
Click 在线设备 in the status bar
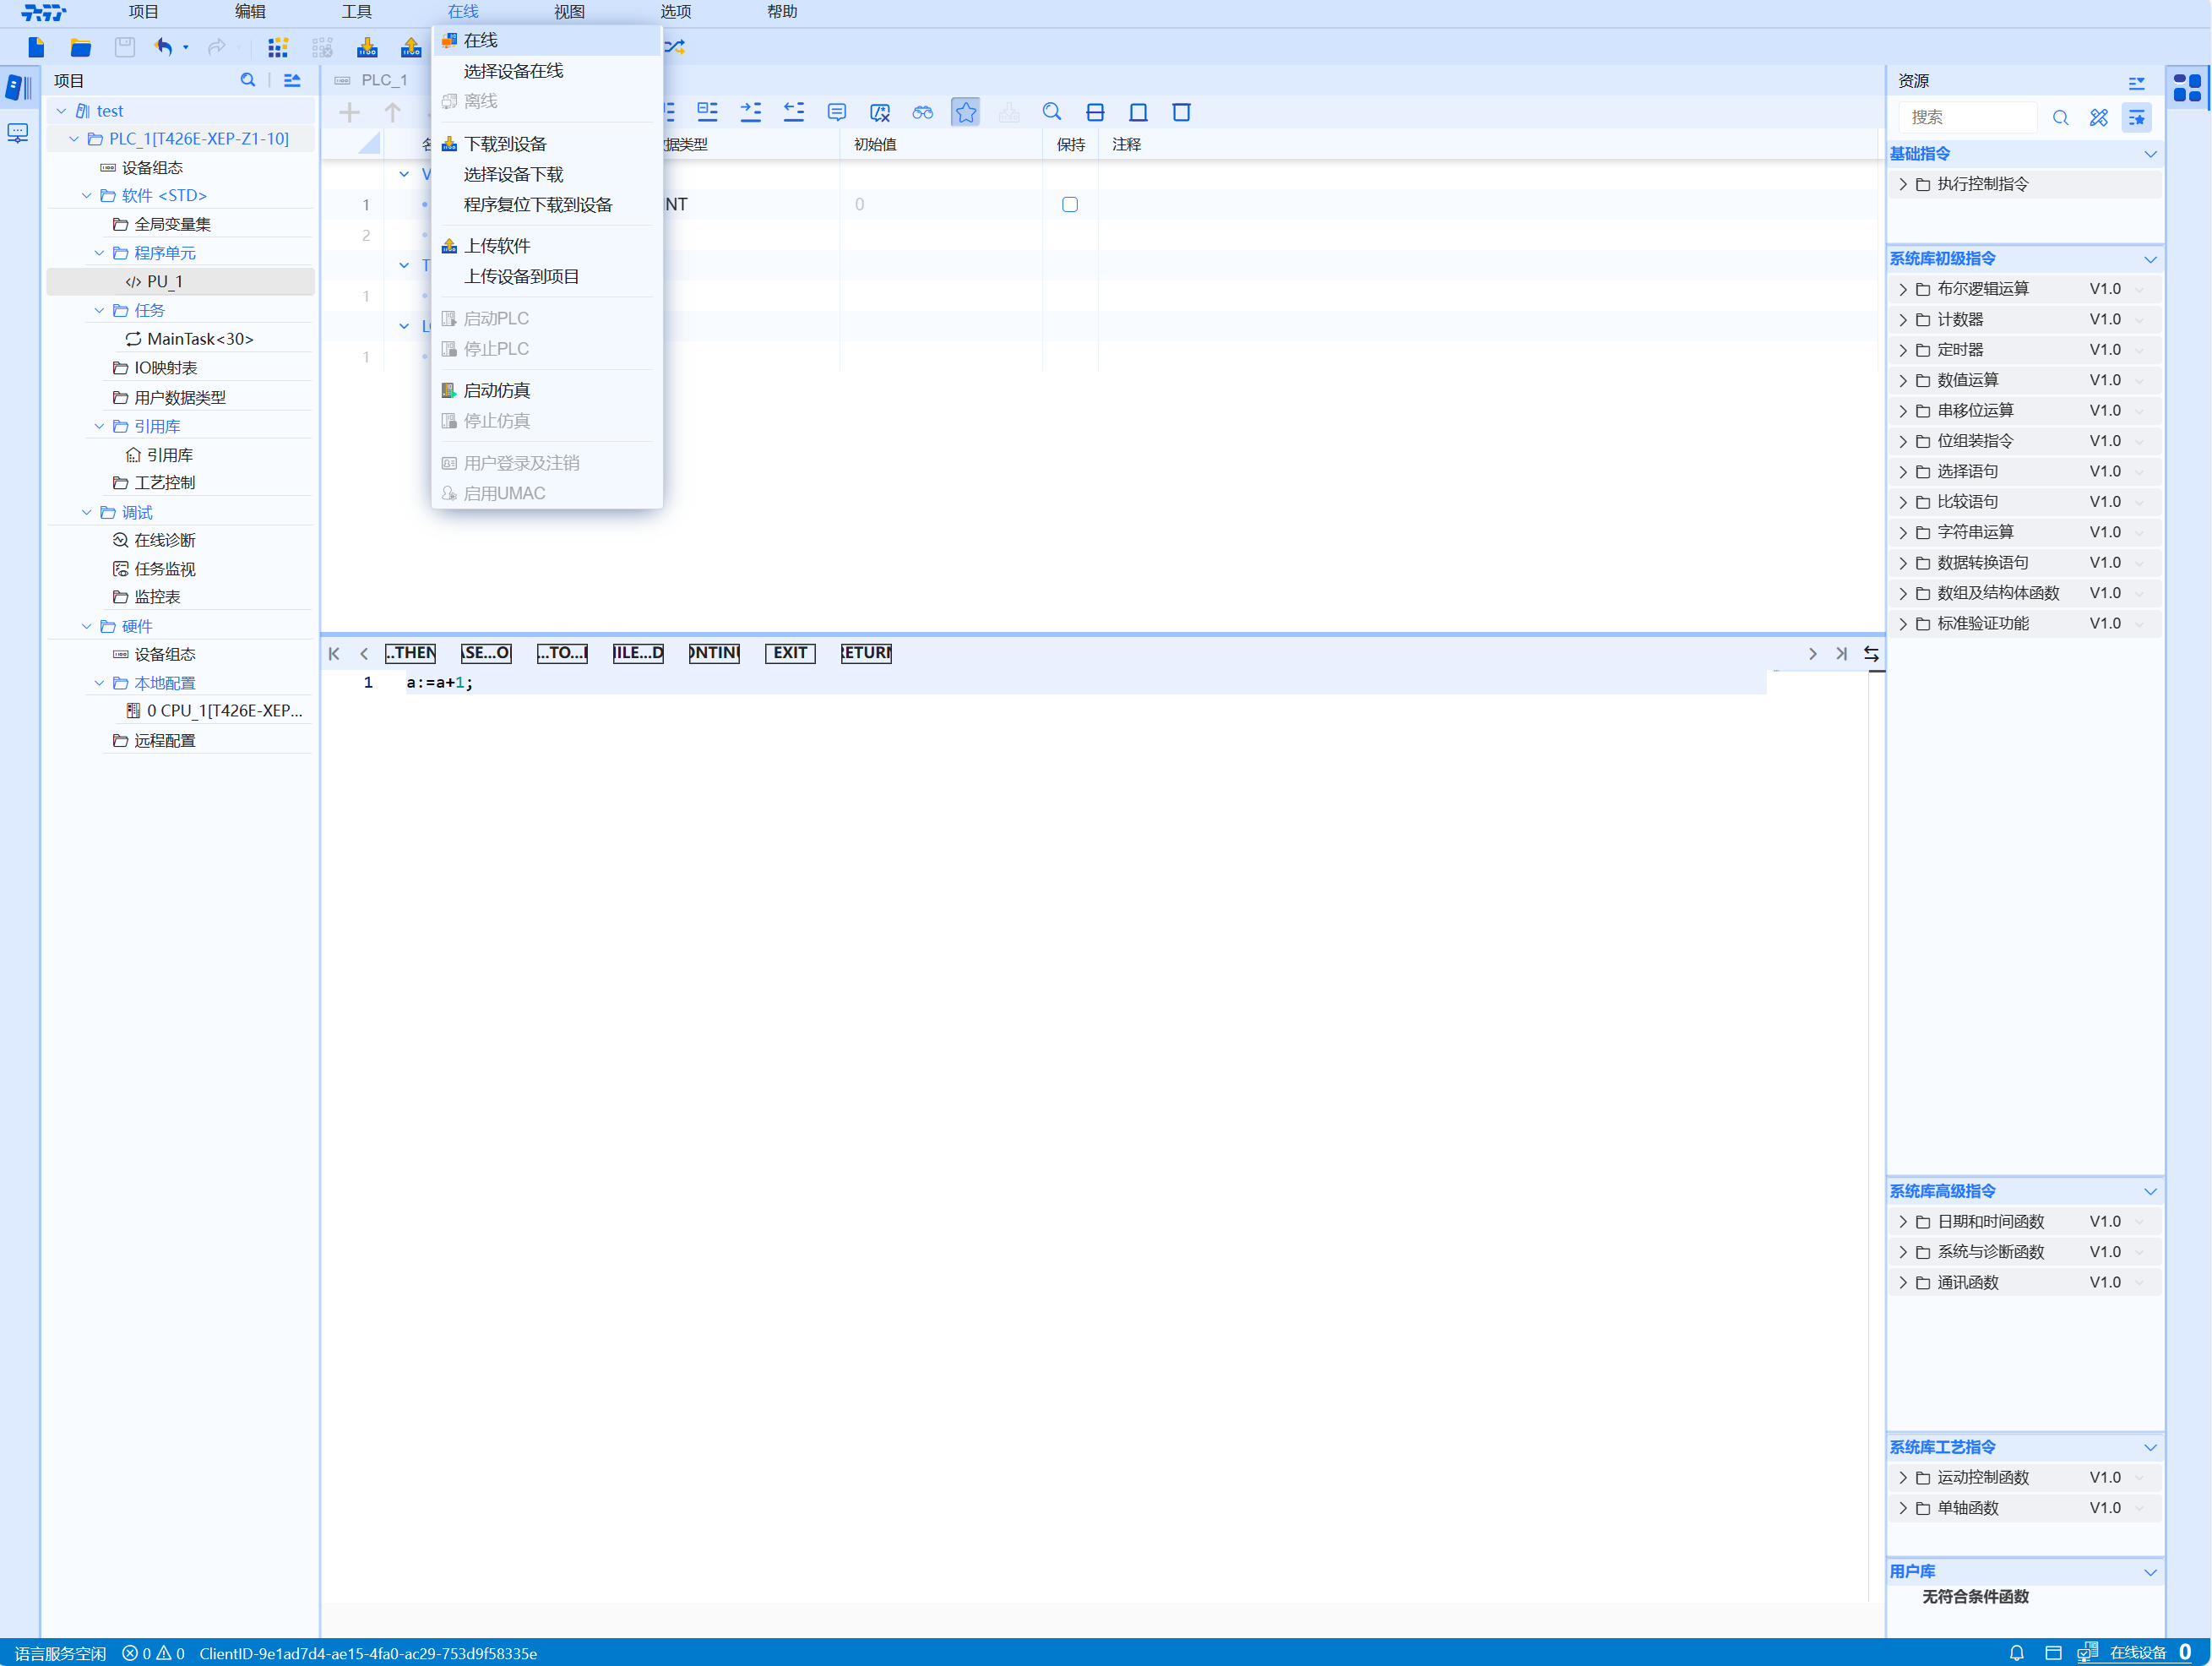point(2137,1653)
